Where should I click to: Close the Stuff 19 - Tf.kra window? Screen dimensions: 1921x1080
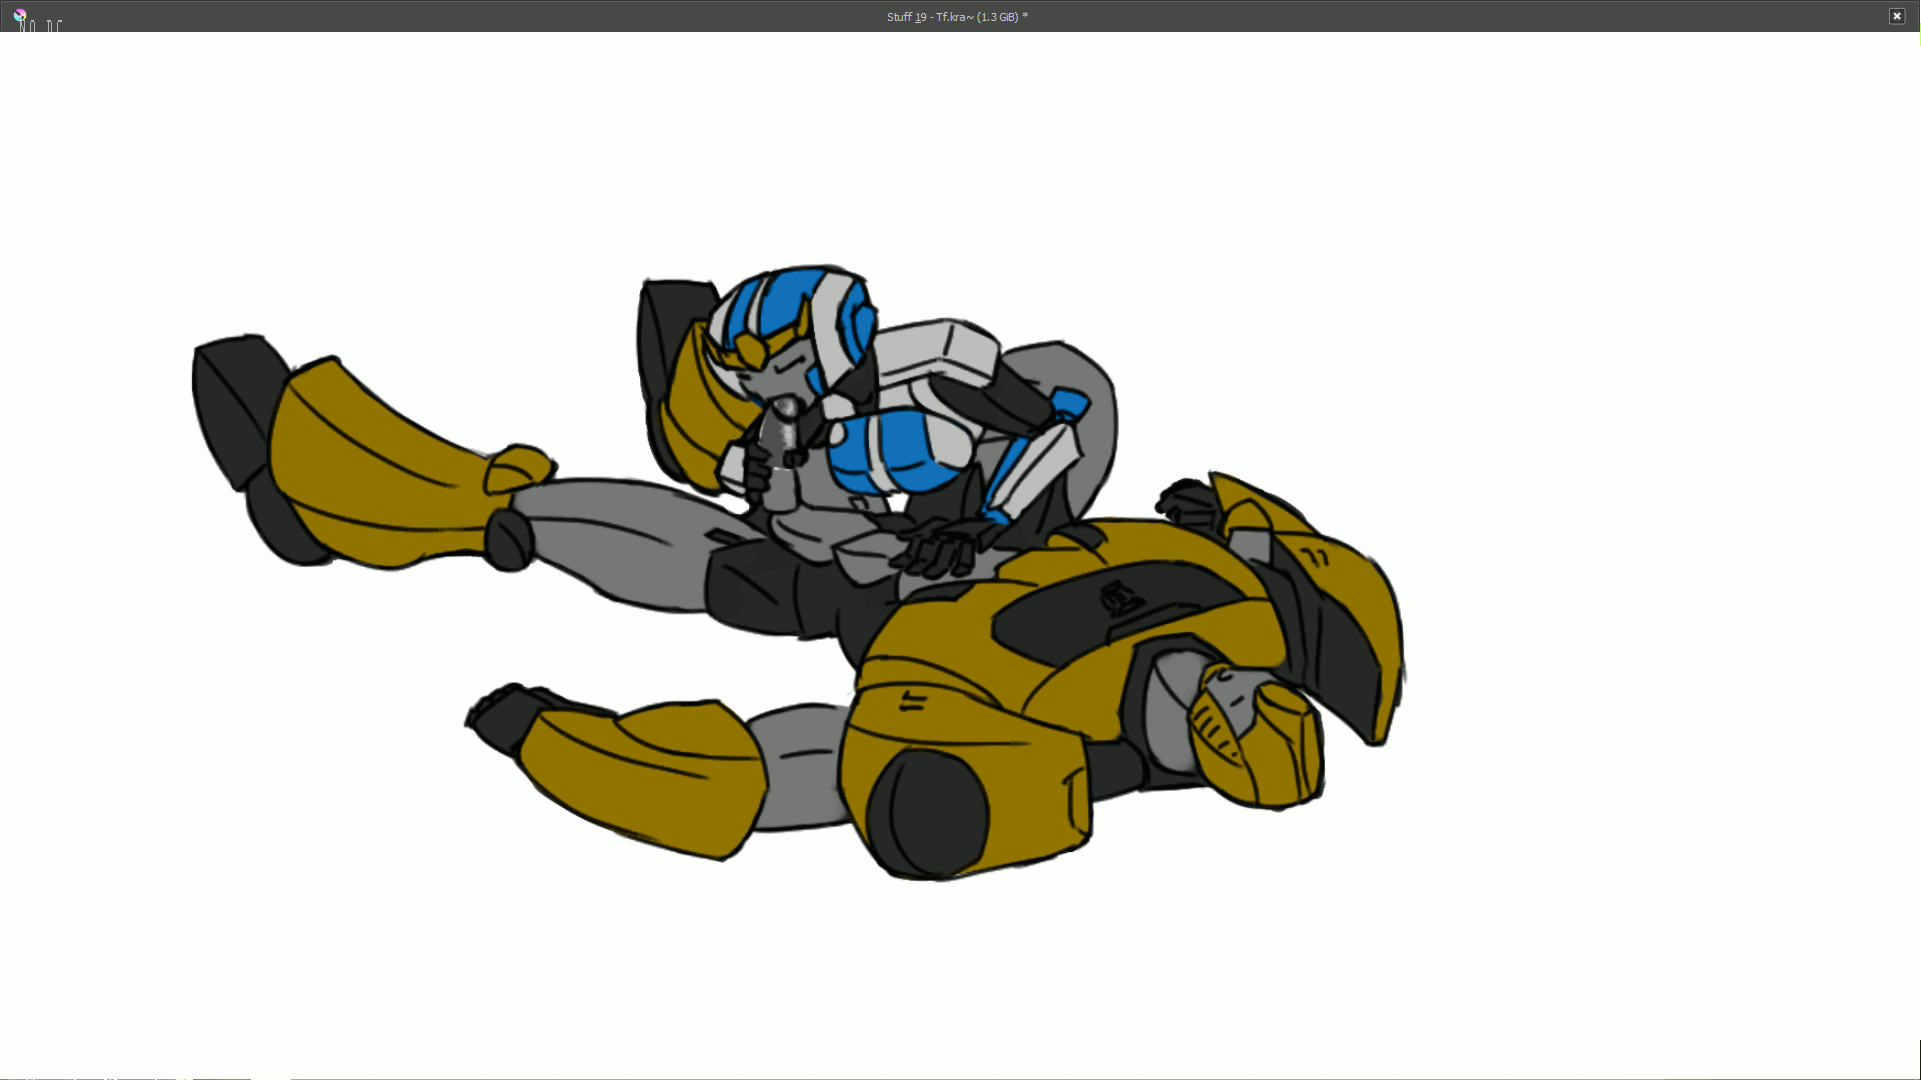(x=1896, y=16)
